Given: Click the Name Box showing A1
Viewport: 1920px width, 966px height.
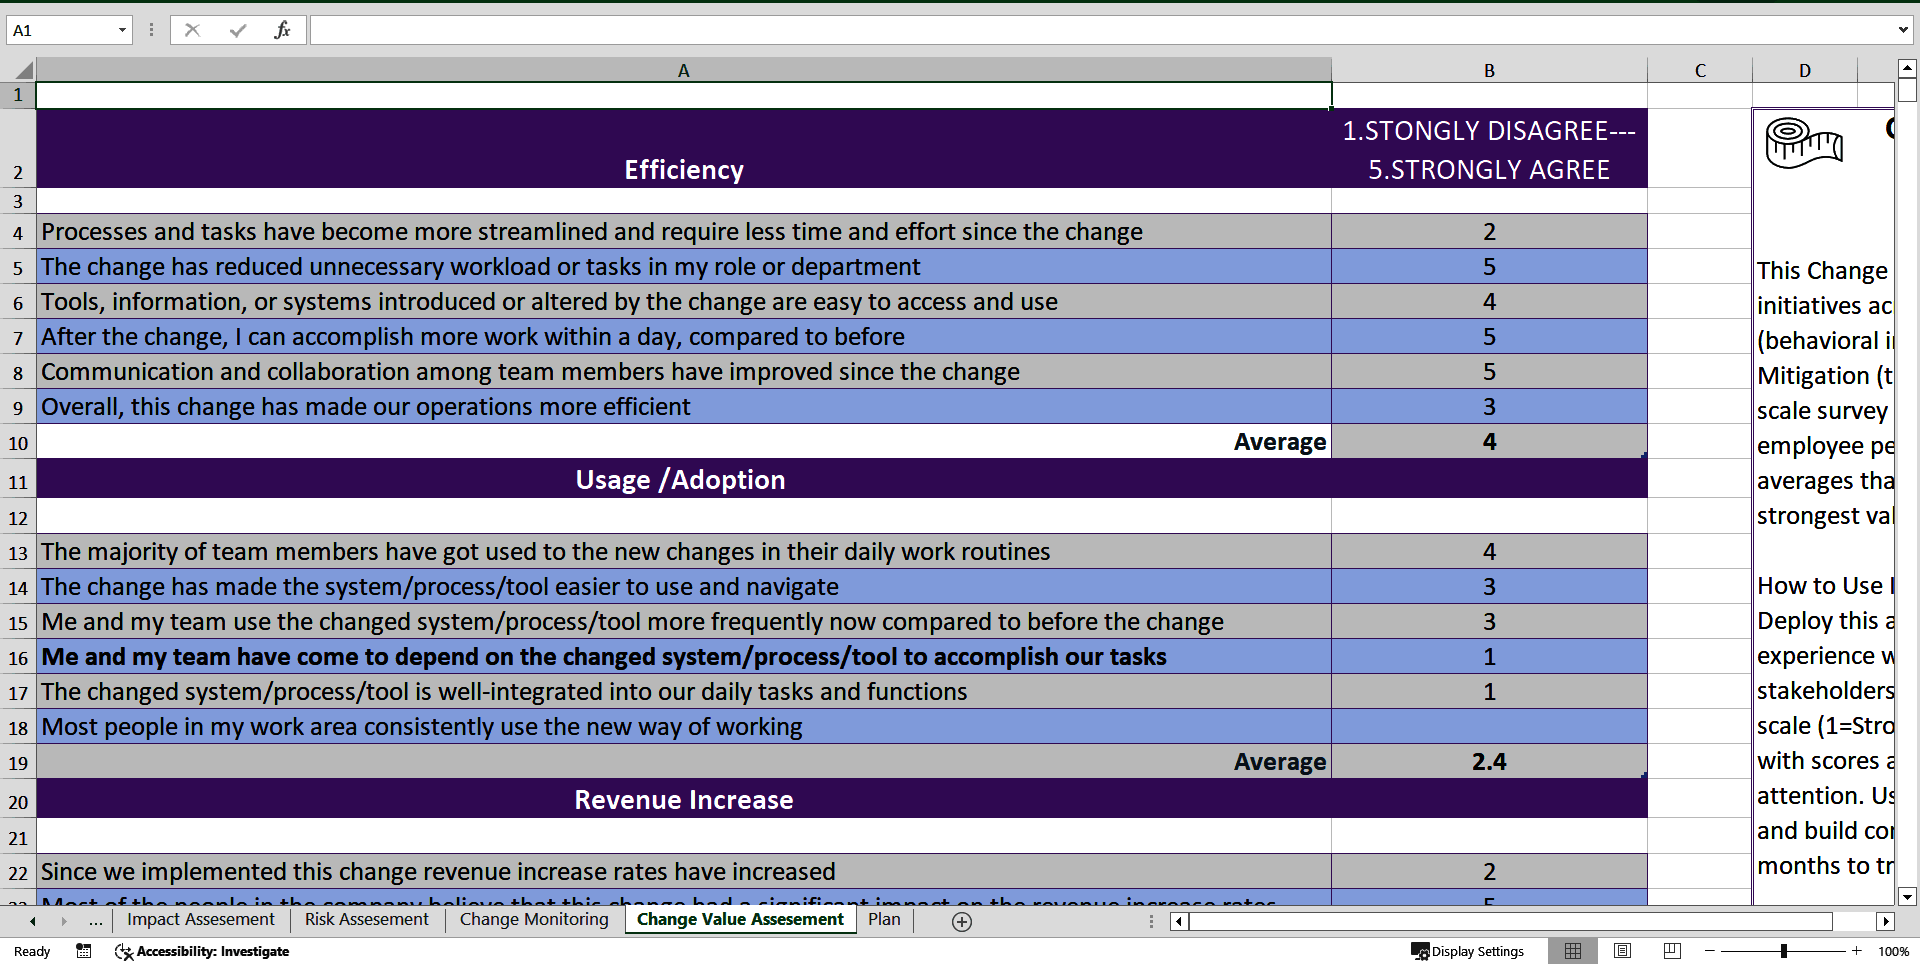Looking at the screenshot, I should tap(62, 30).
